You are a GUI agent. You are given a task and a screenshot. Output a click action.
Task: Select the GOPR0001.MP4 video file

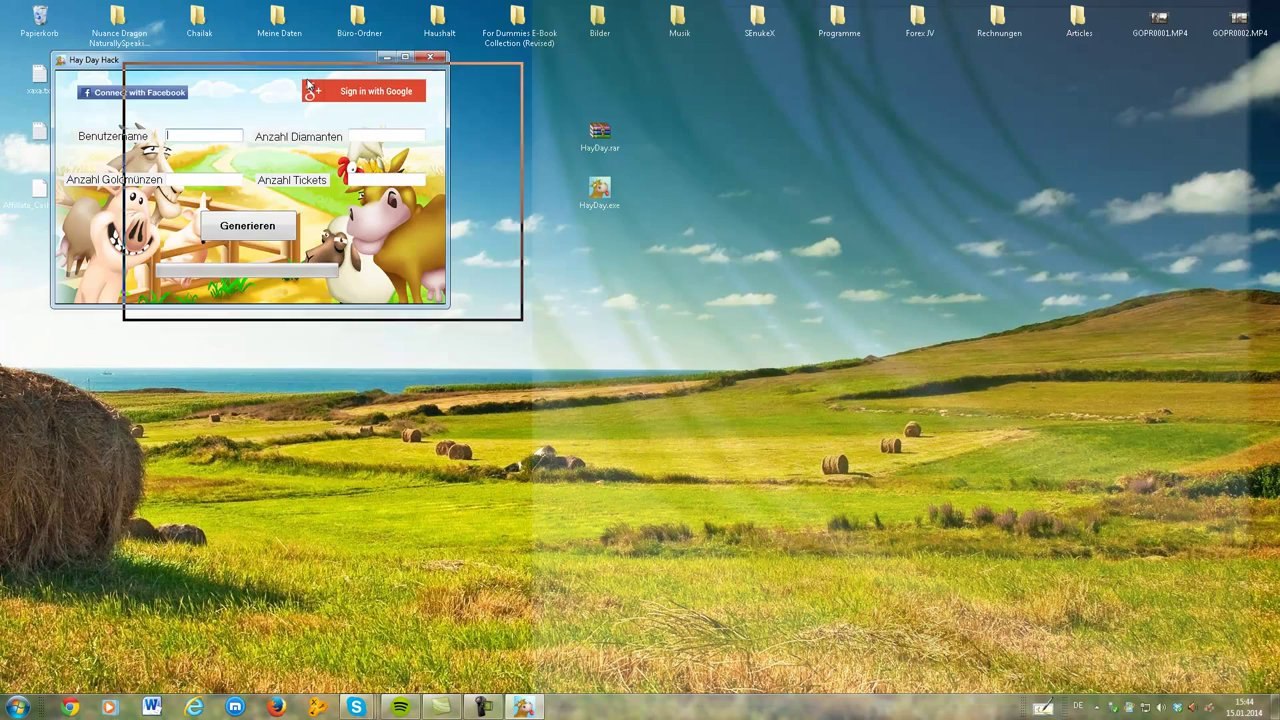pyautogui.click(x=1159, y=22)
